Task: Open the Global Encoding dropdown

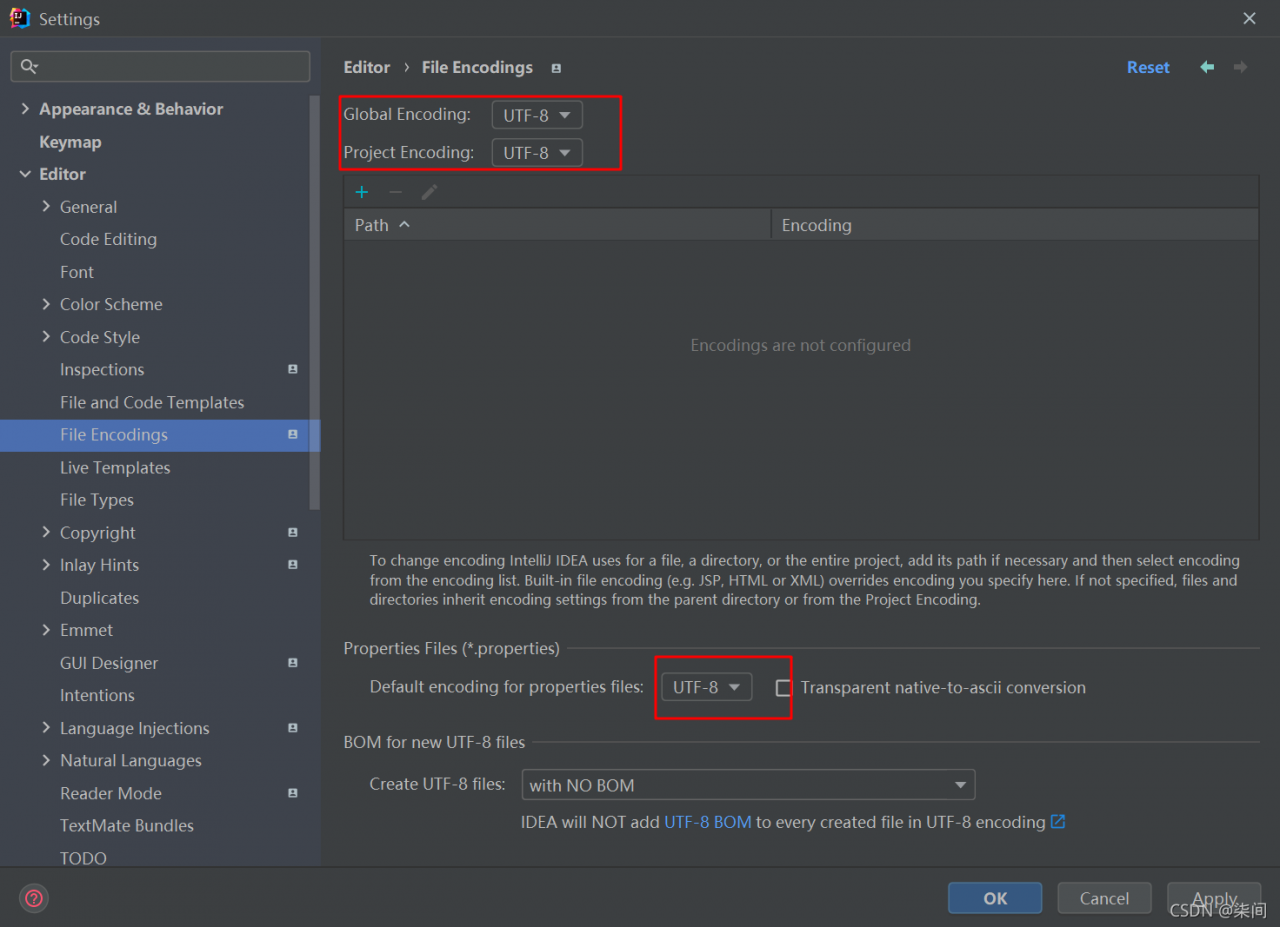Action: (x=537, y=115)
